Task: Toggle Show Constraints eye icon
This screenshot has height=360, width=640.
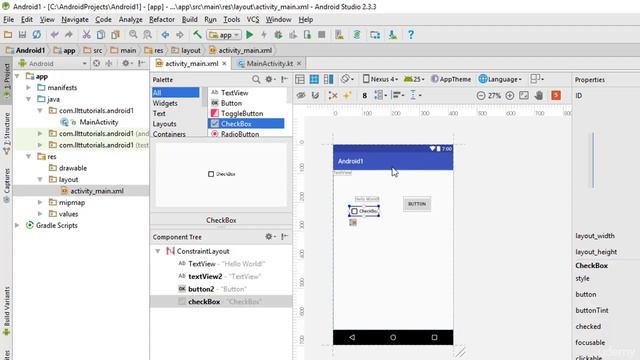Action: 301,96
